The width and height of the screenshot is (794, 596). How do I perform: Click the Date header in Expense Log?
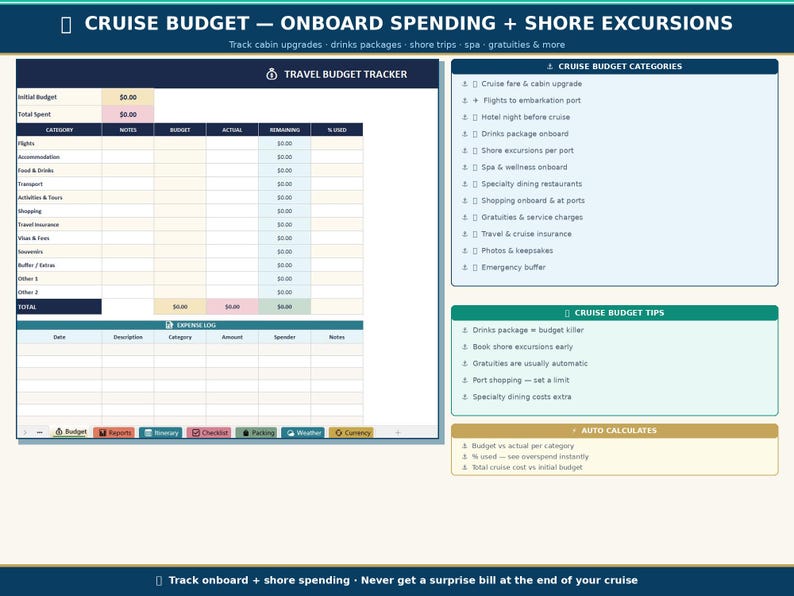(x=59, y=337)
